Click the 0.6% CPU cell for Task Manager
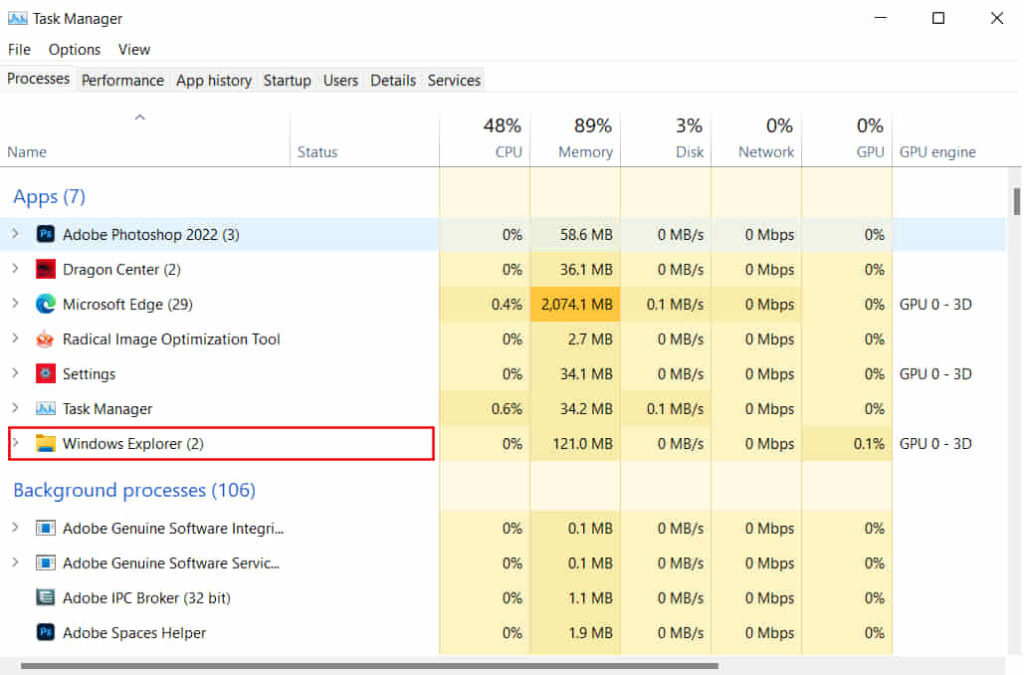 pyautogui.click(x=485, y=409)
